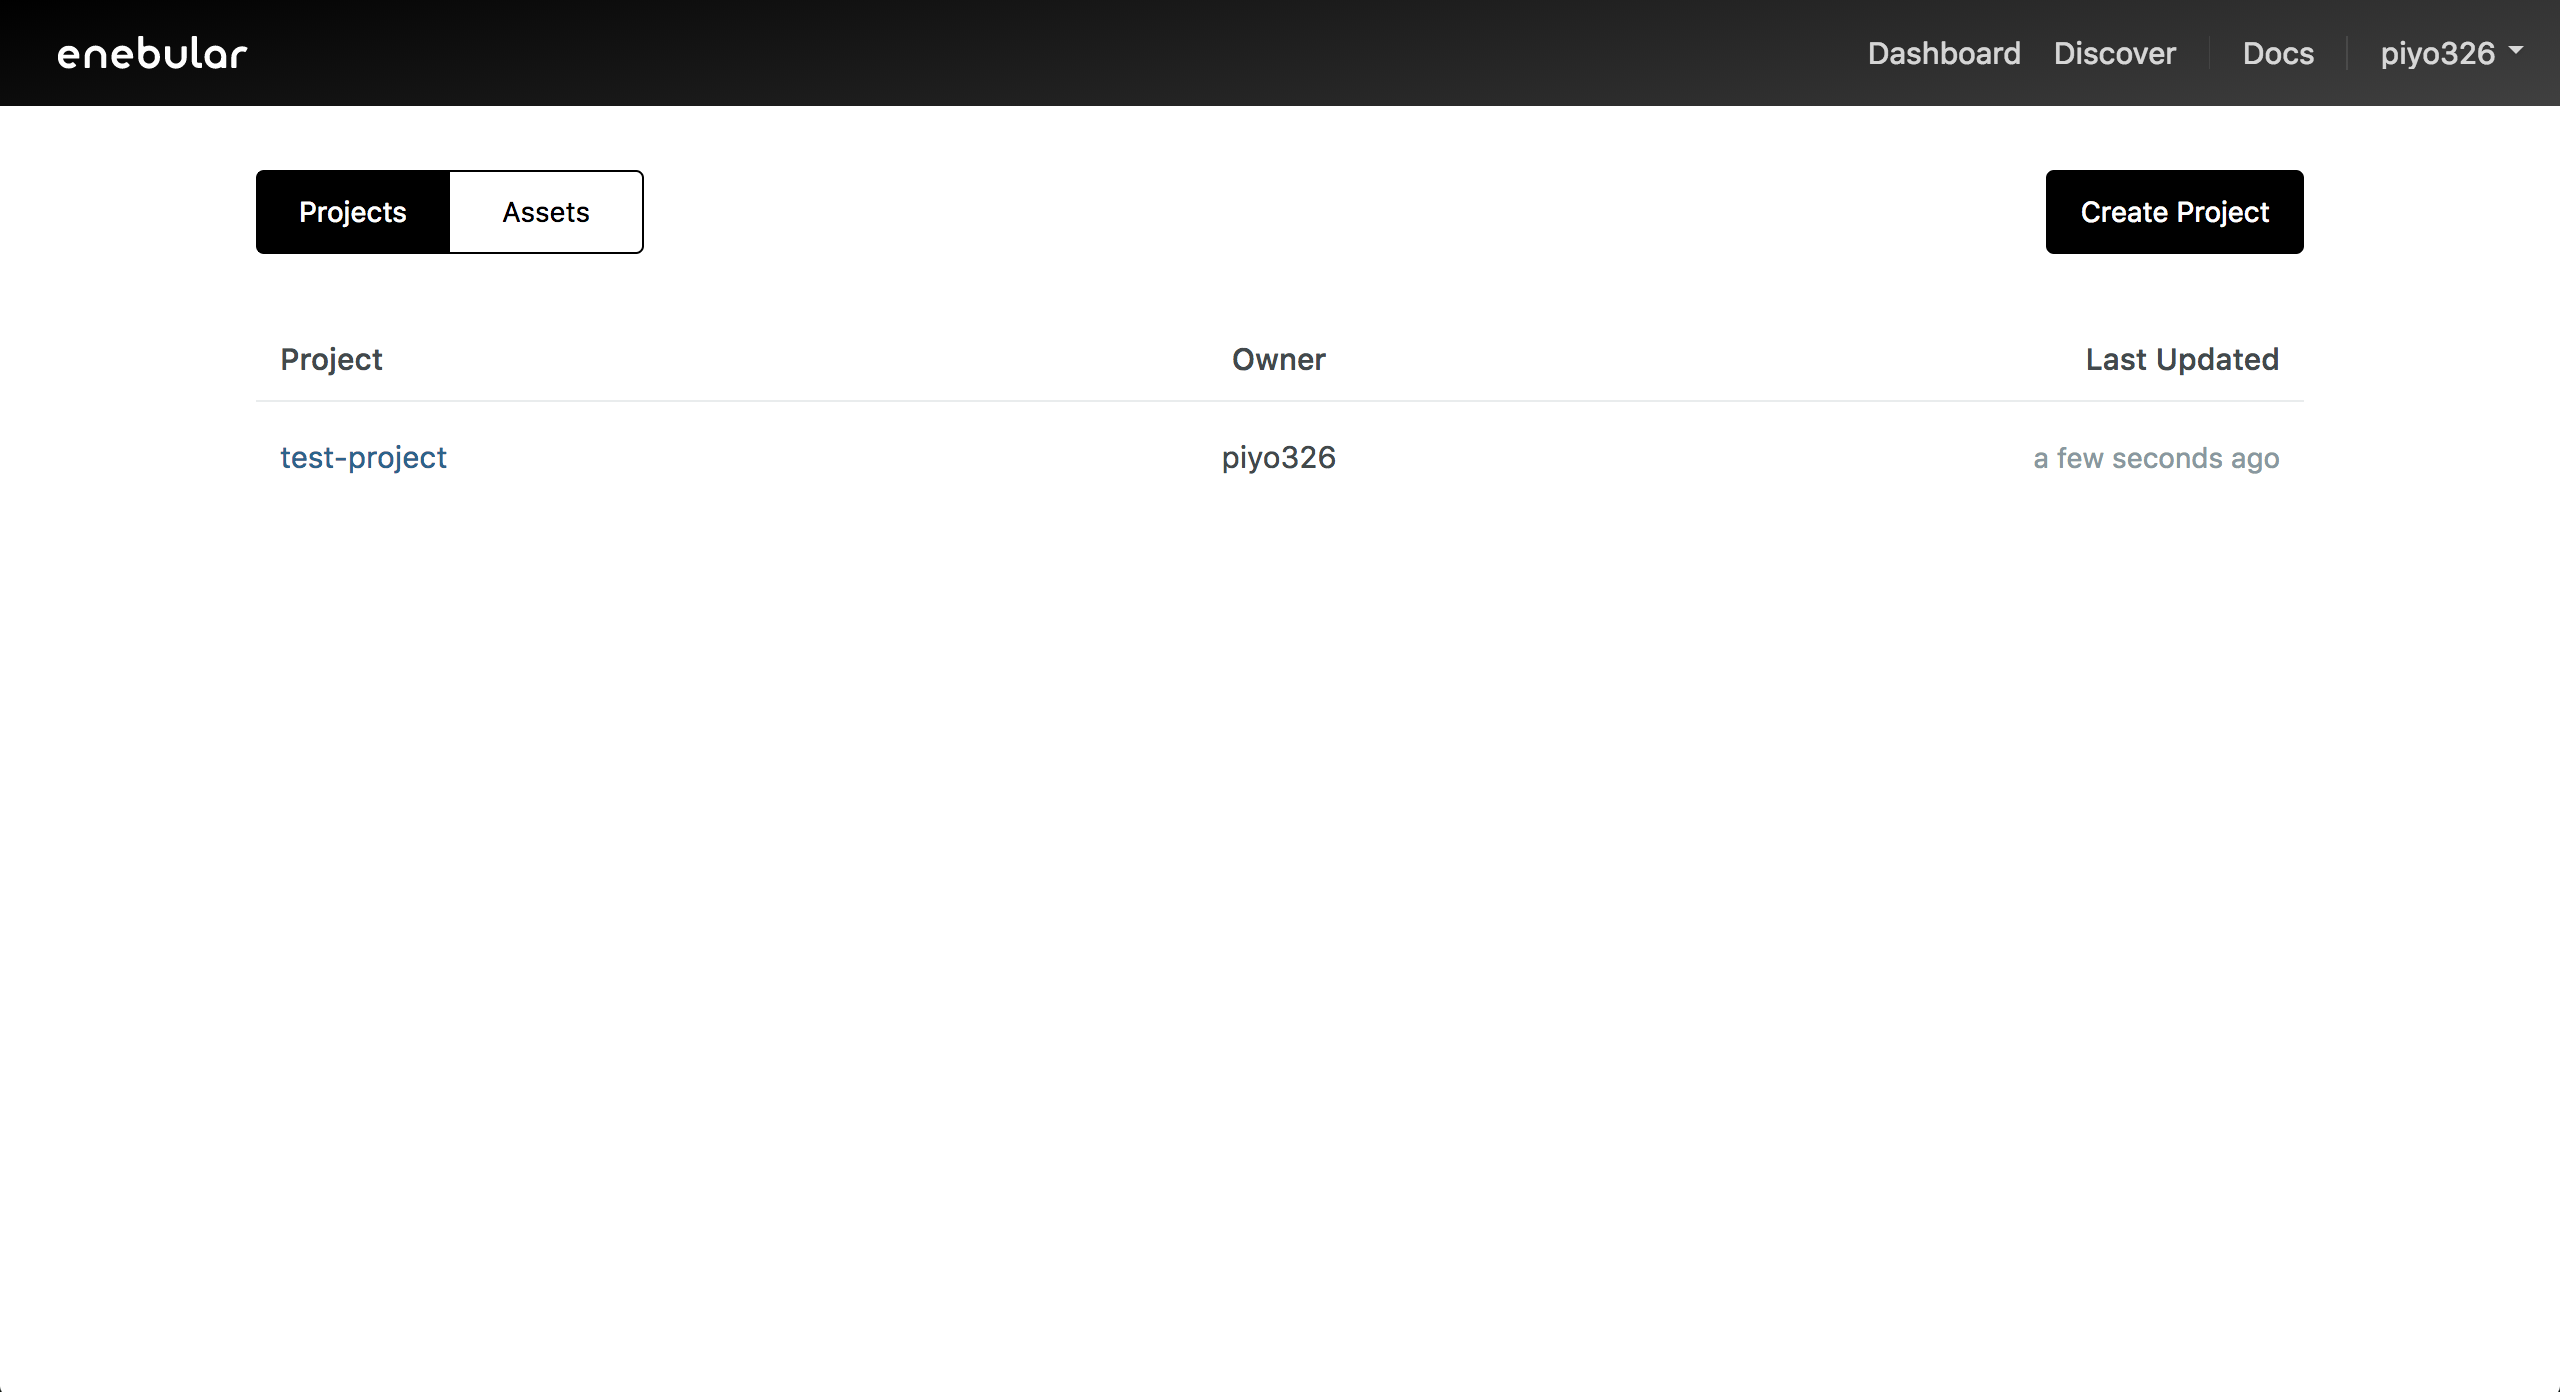The image size is (2560, 1392).
Task: Open the Docs link in header
Action: click(2277, 53)
